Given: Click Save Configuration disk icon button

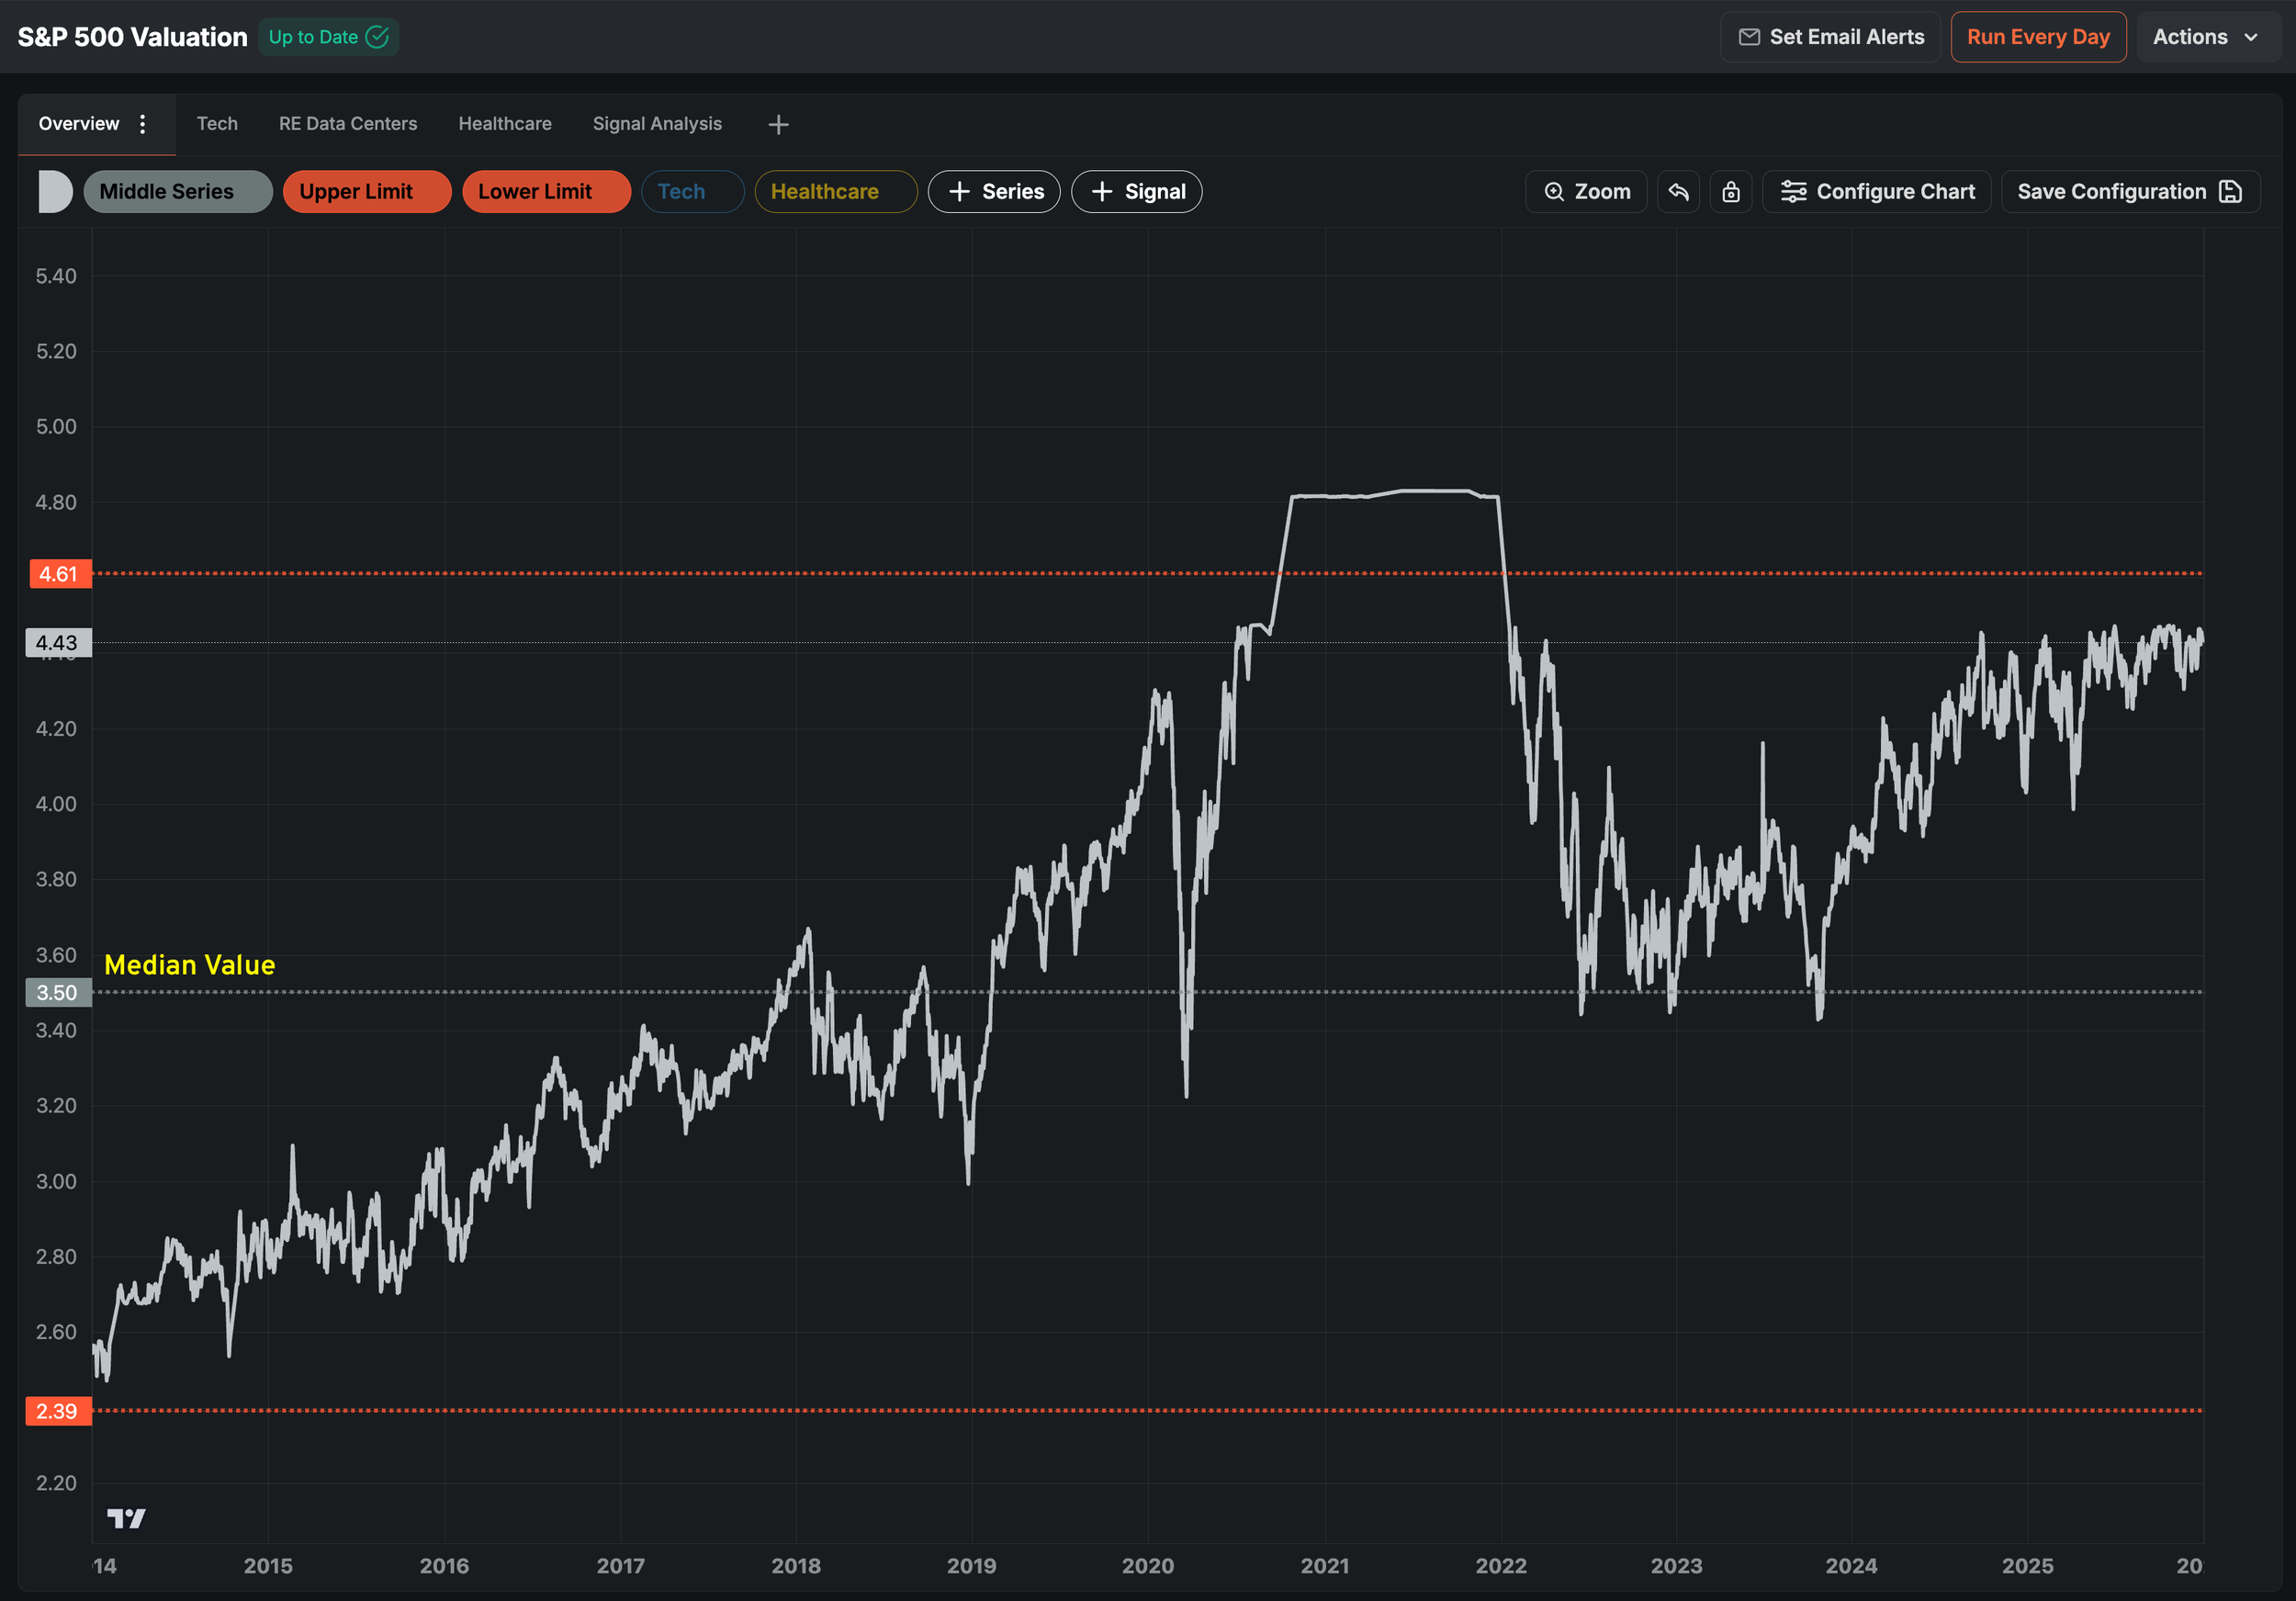Looking at the screenshot, I should tap(2130, 192).
